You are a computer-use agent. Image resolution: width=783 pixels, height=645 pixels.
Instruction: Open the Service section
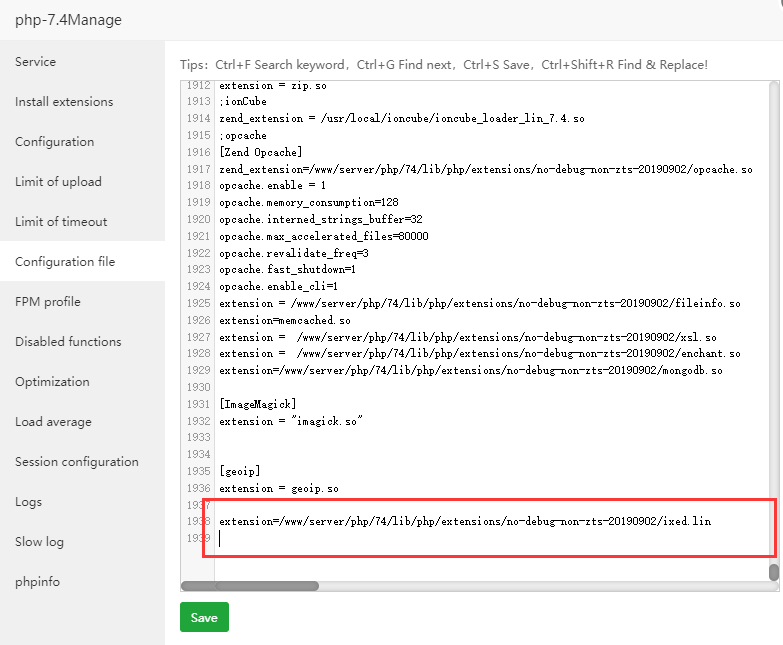click(x=36, y=62)
